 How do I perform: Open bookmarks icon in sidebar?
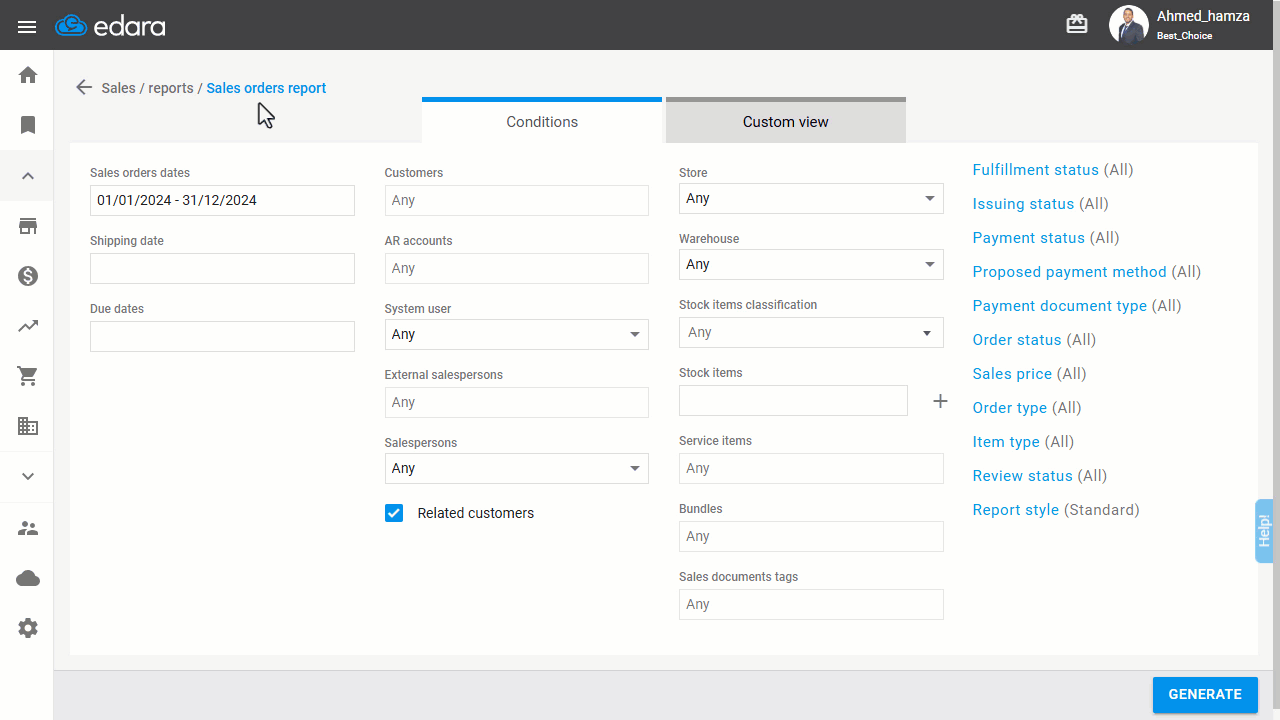(x=28, y=125)
